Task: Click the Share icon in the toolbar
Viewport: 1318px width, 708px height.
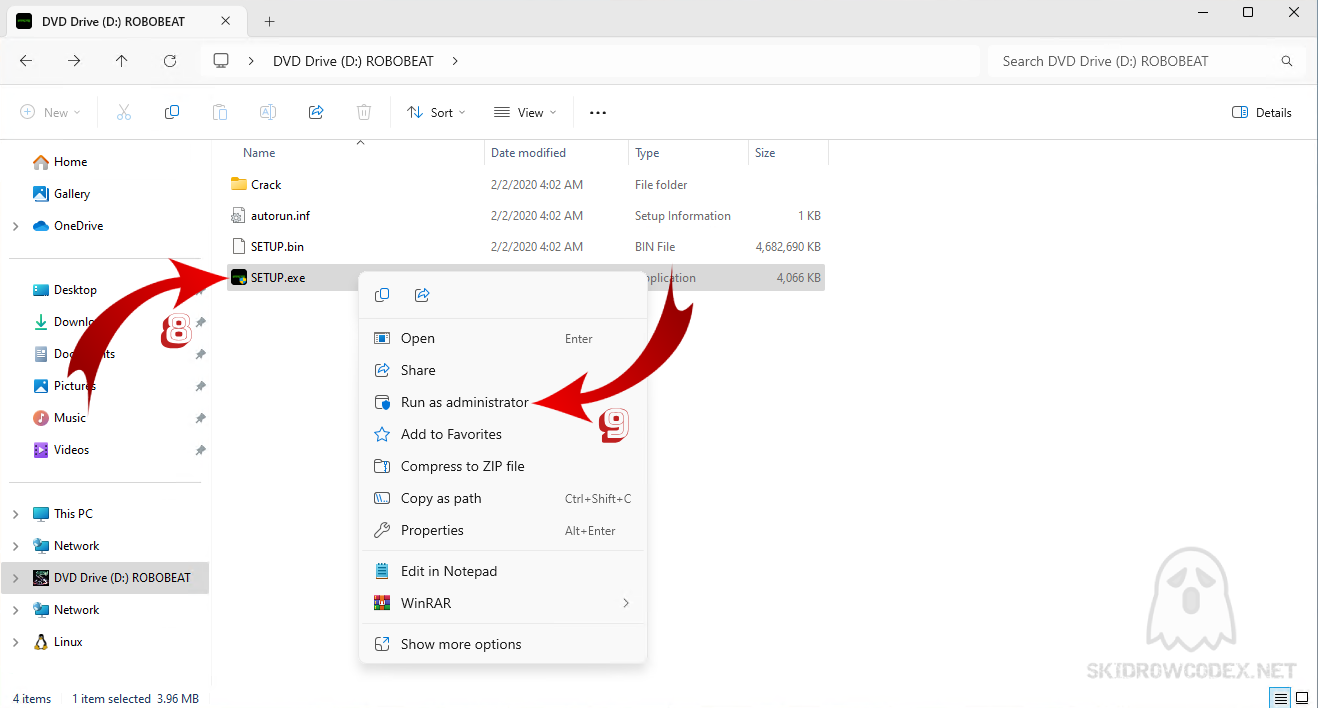Action: (316, 113)
